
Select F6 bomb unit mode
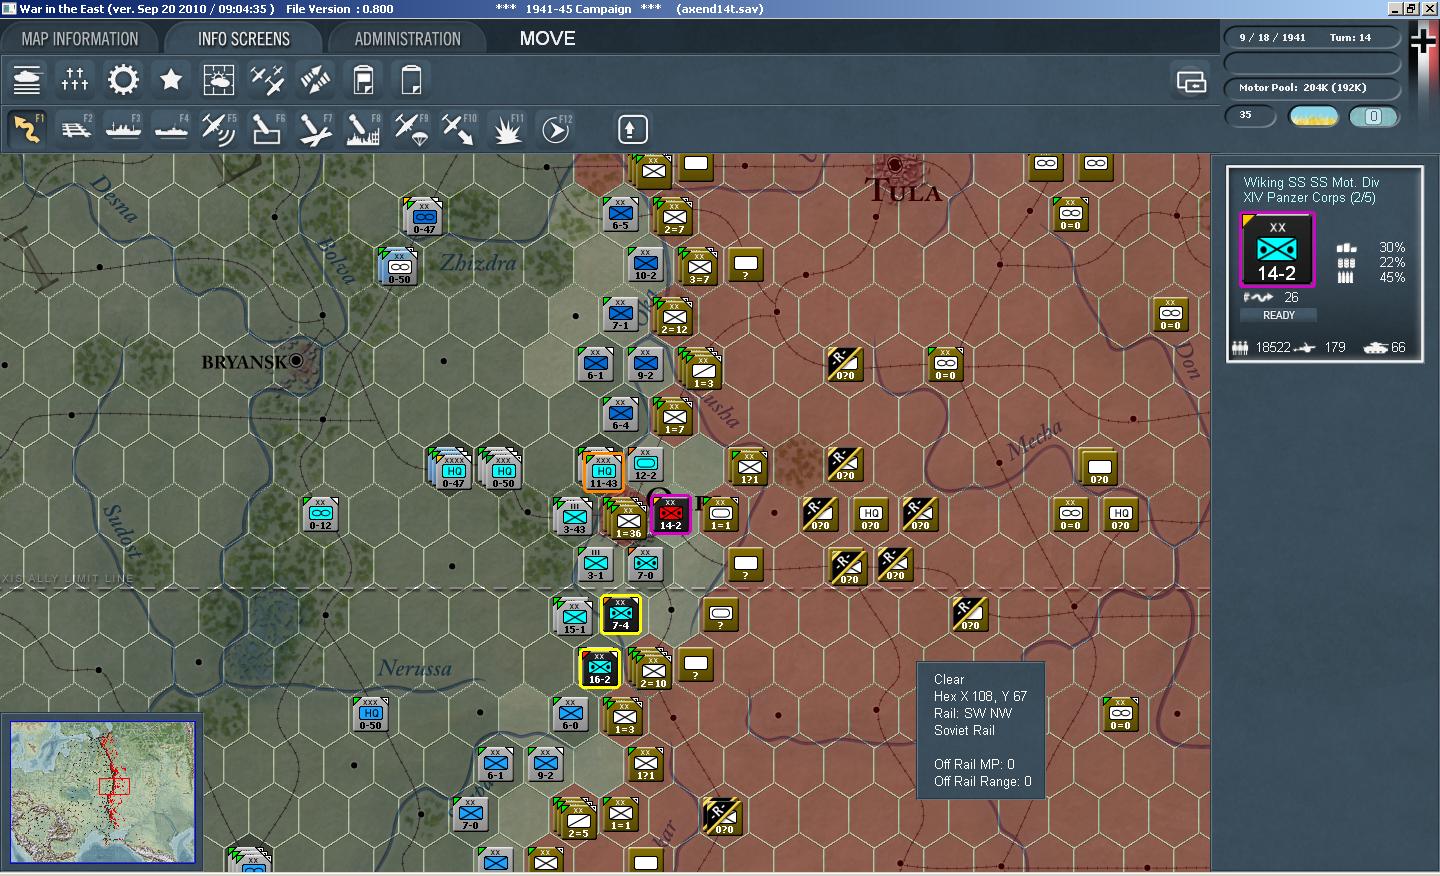[x=267, y=129]
